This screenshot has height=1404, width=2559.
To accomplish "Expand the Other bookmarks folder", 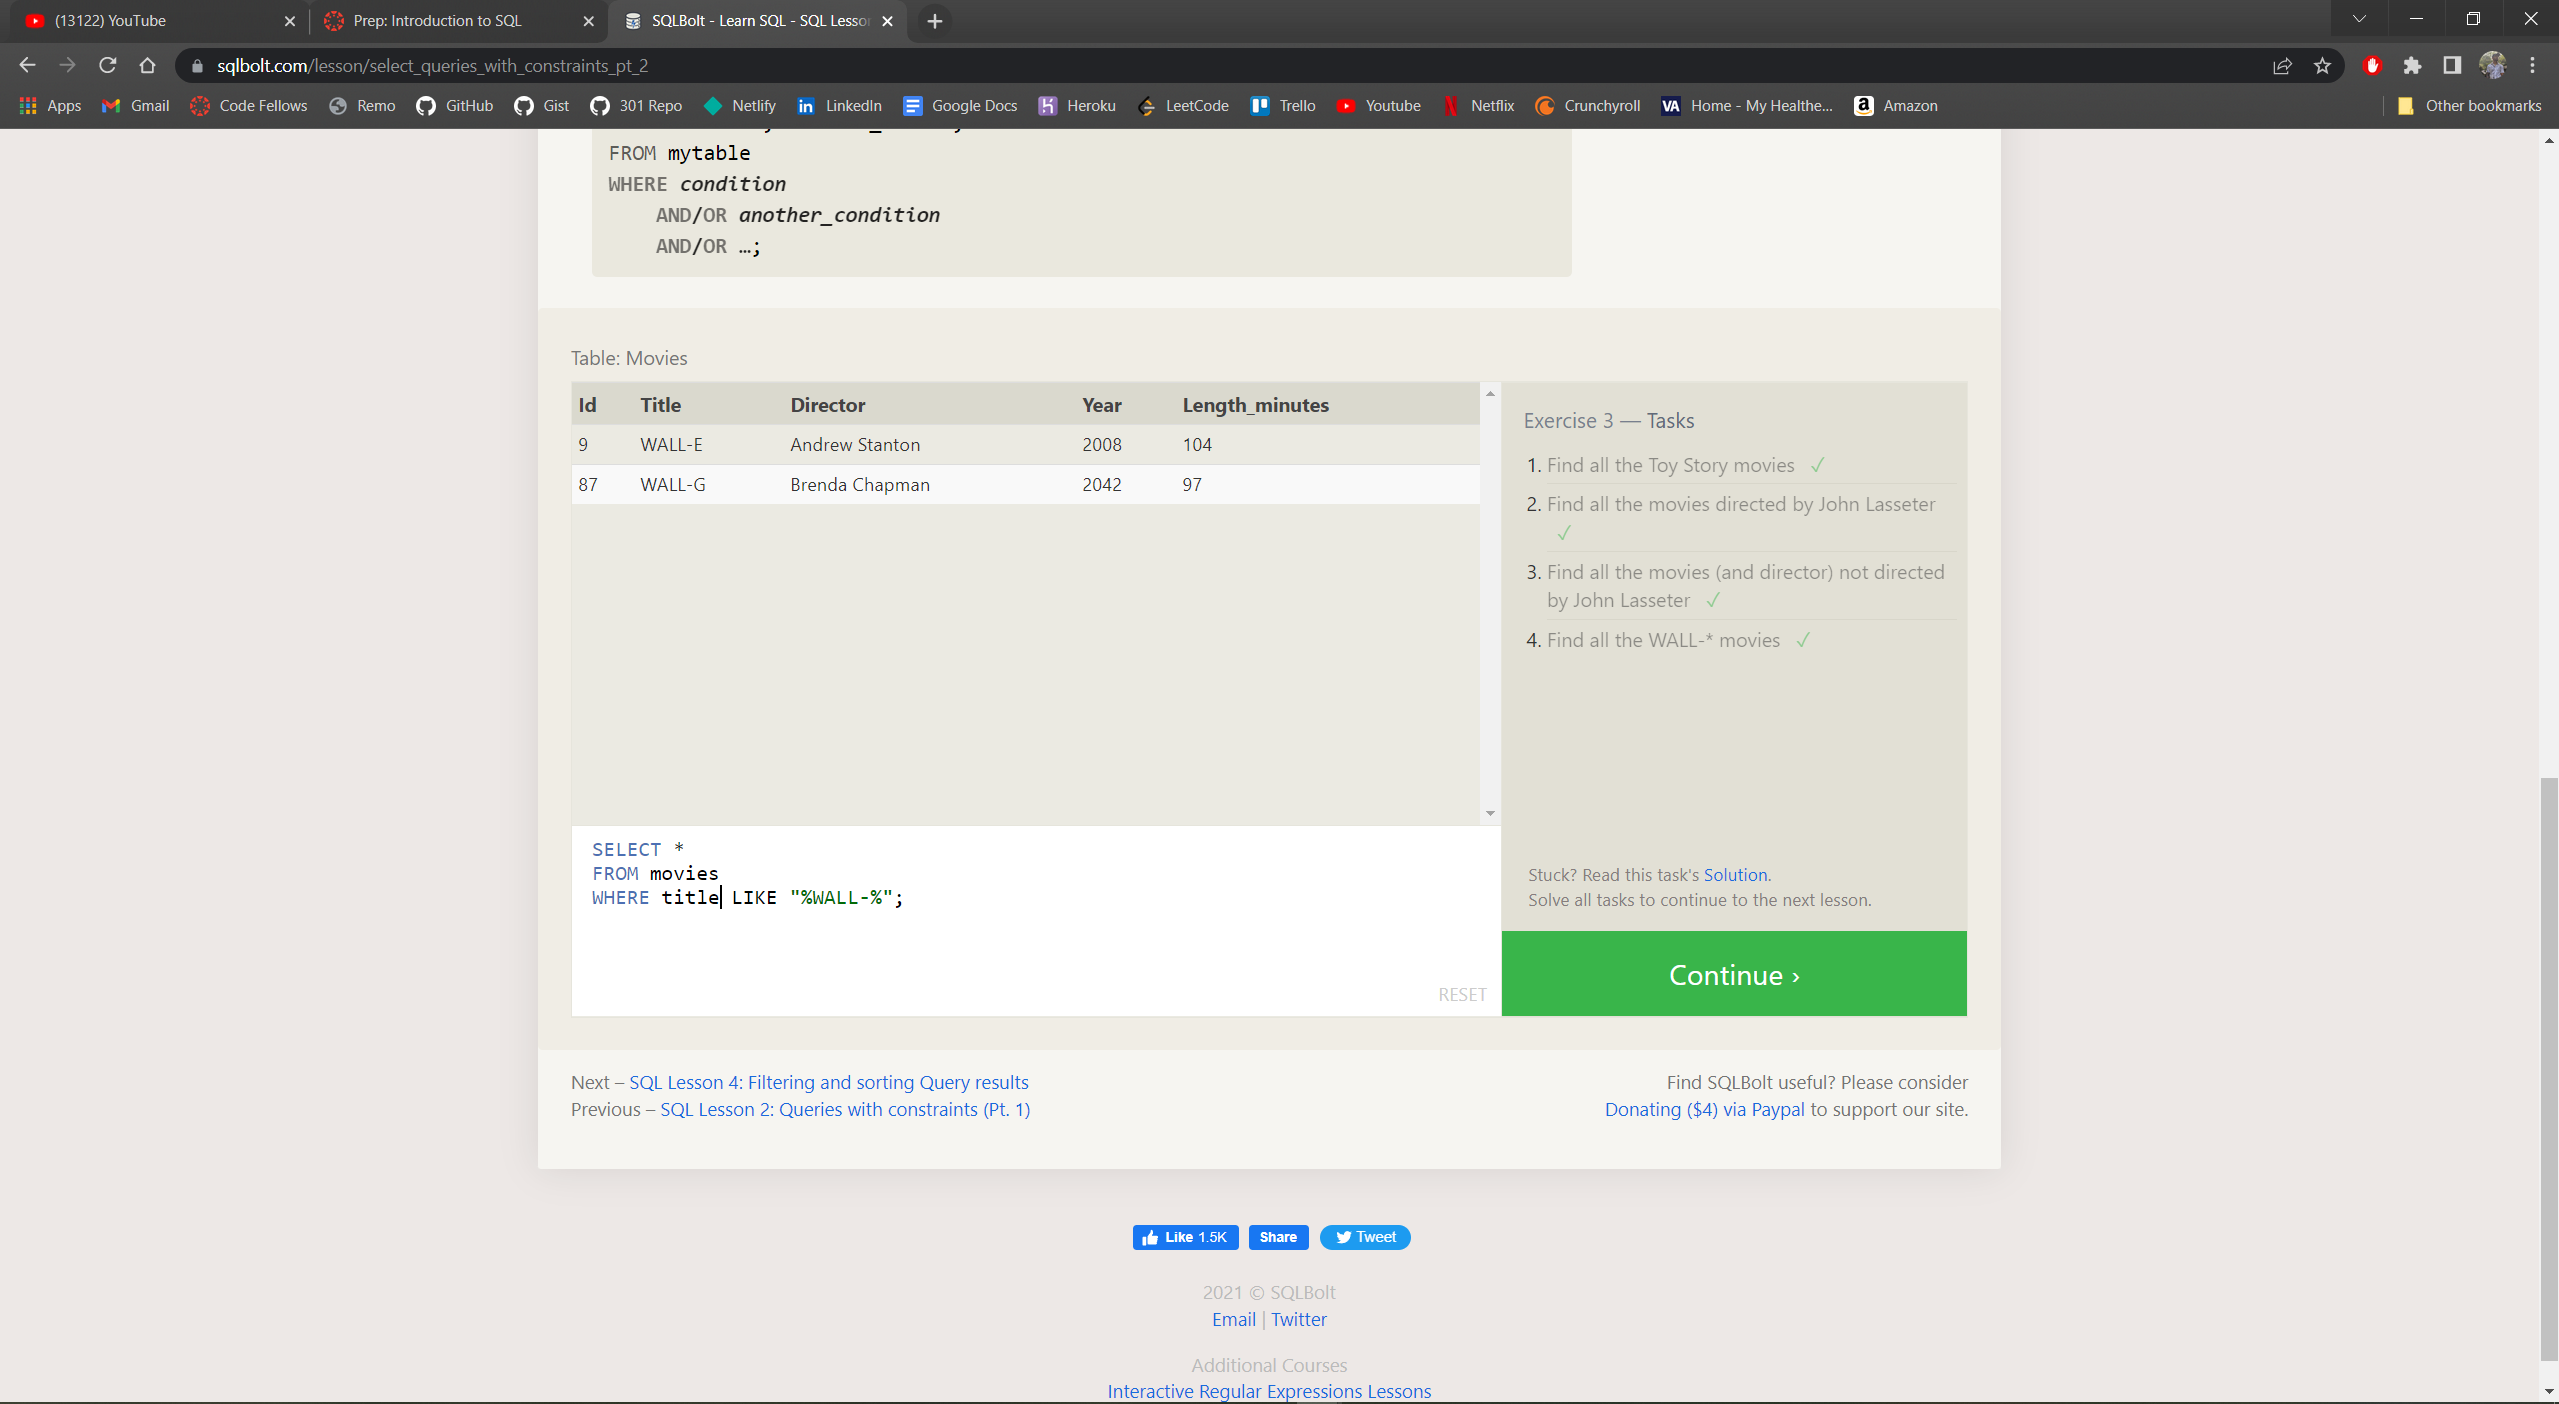I will pyautogui.click(x=2469, y=105).
